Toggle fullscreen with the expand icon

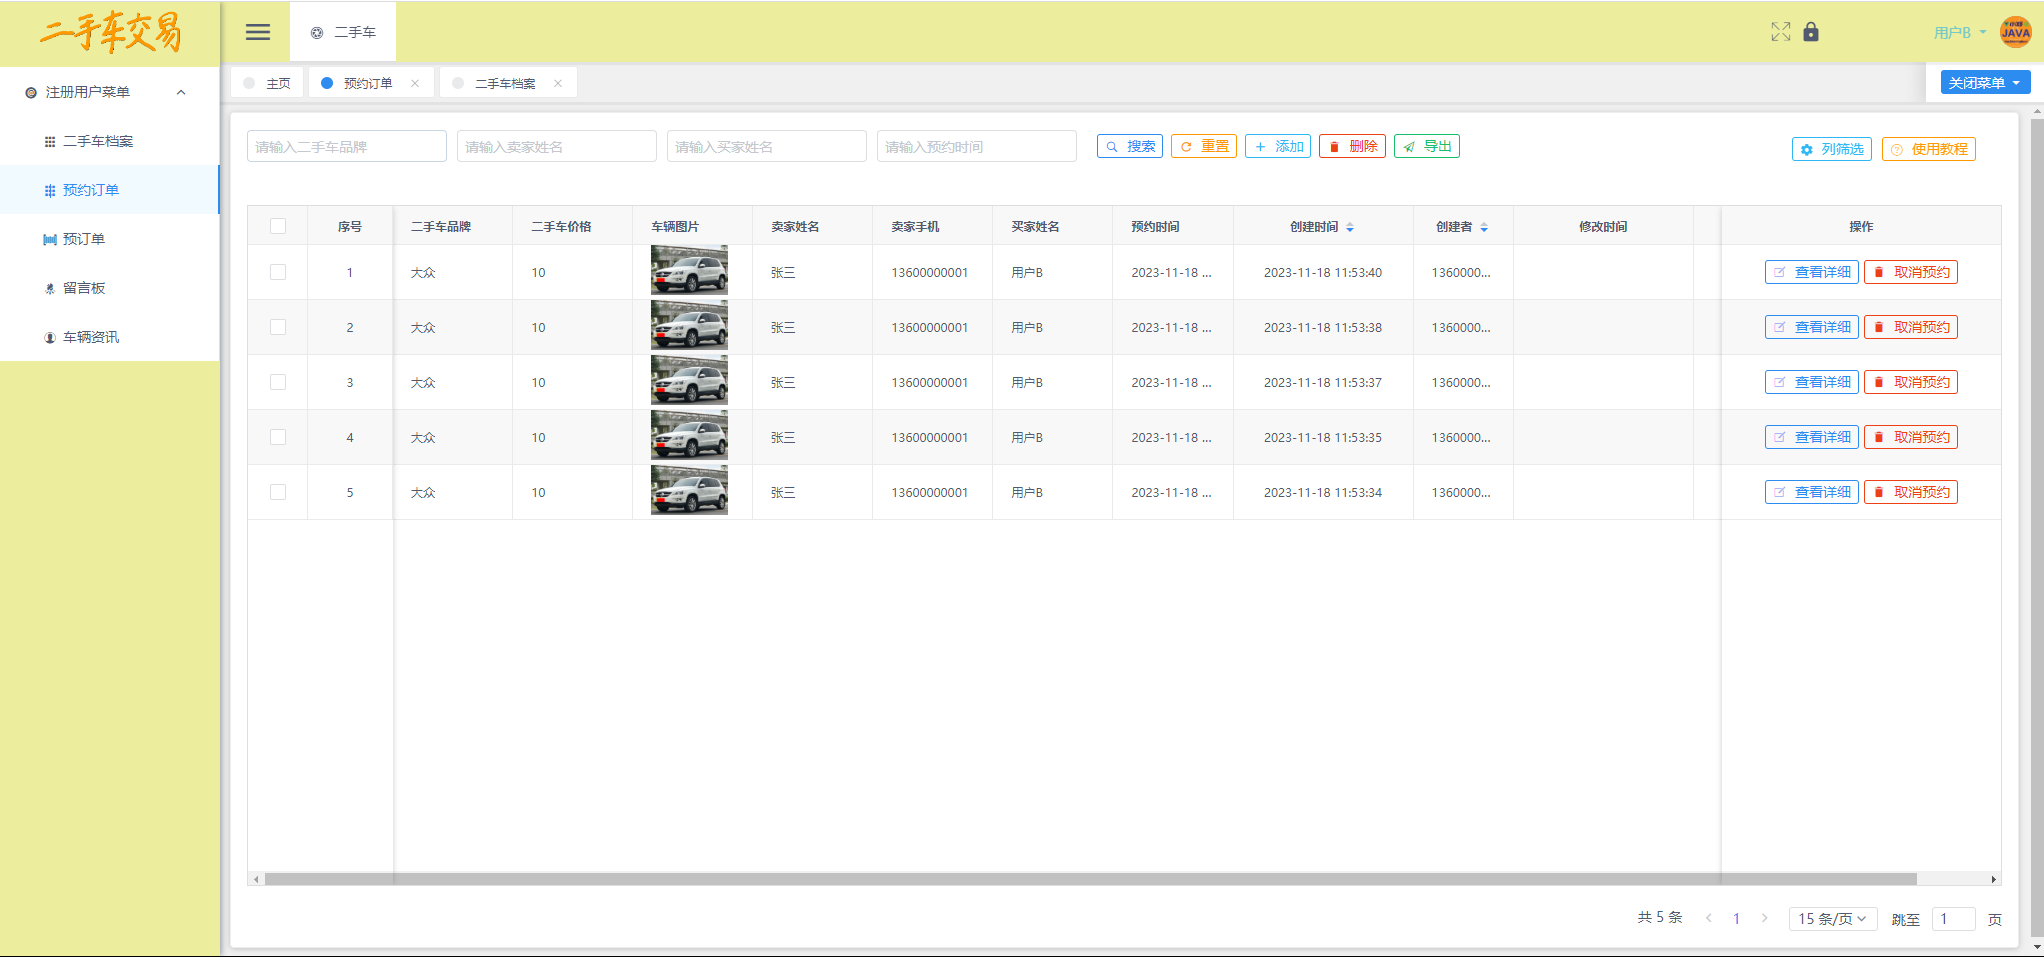(1780, 32)
